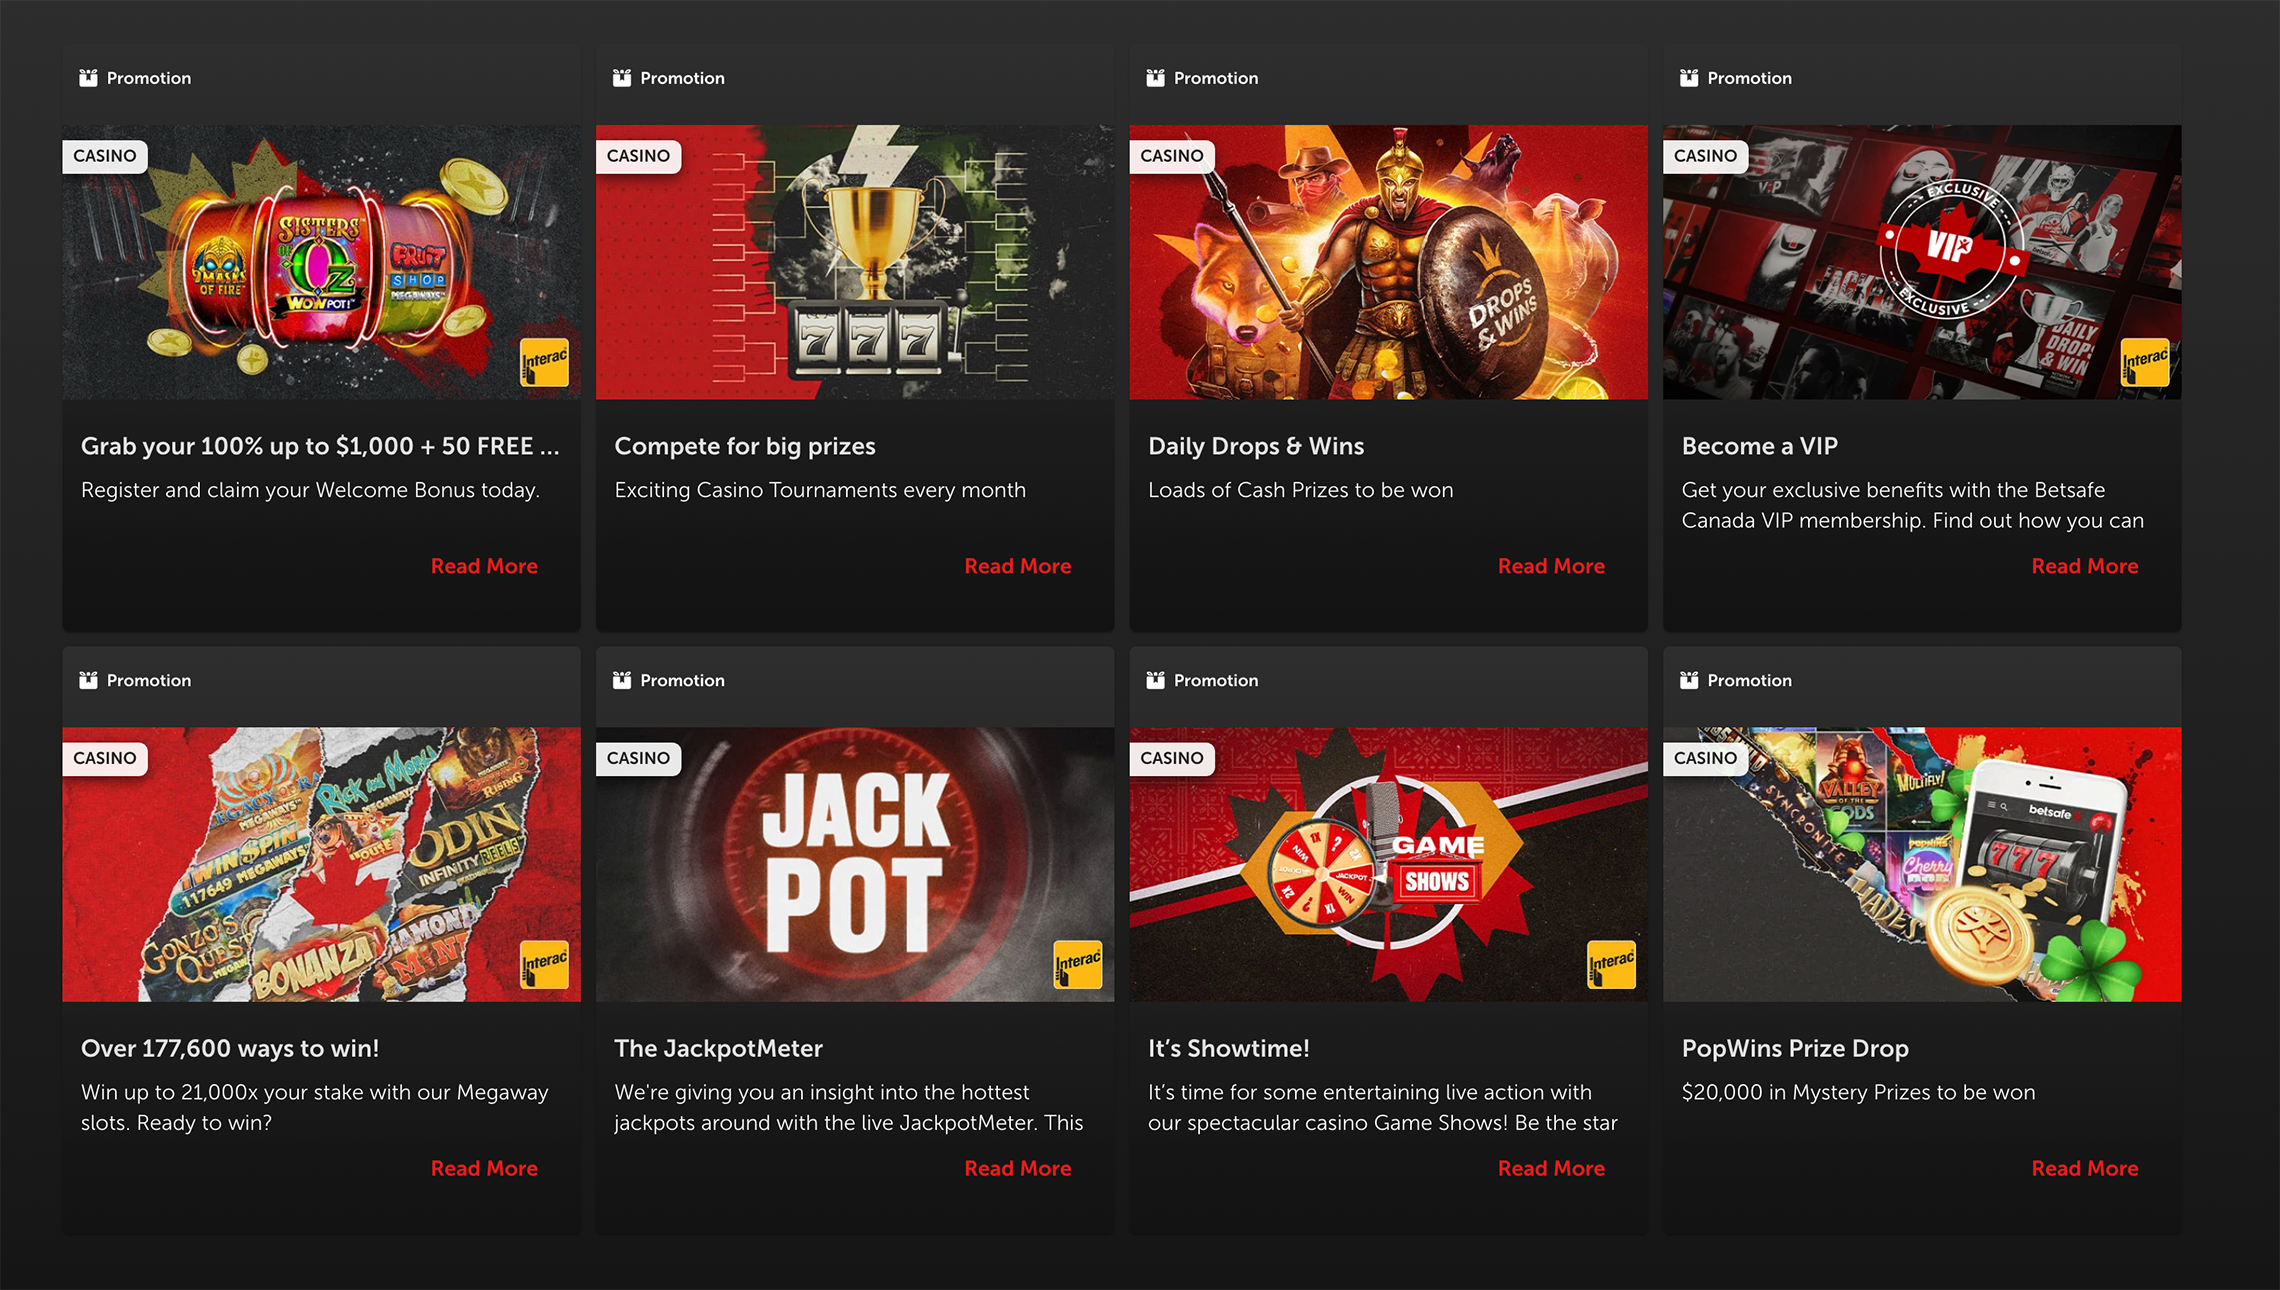
Task: Click the Interac logo on the Welcome Bonus image
Action: pyautogui.click(x=545, y=363)
